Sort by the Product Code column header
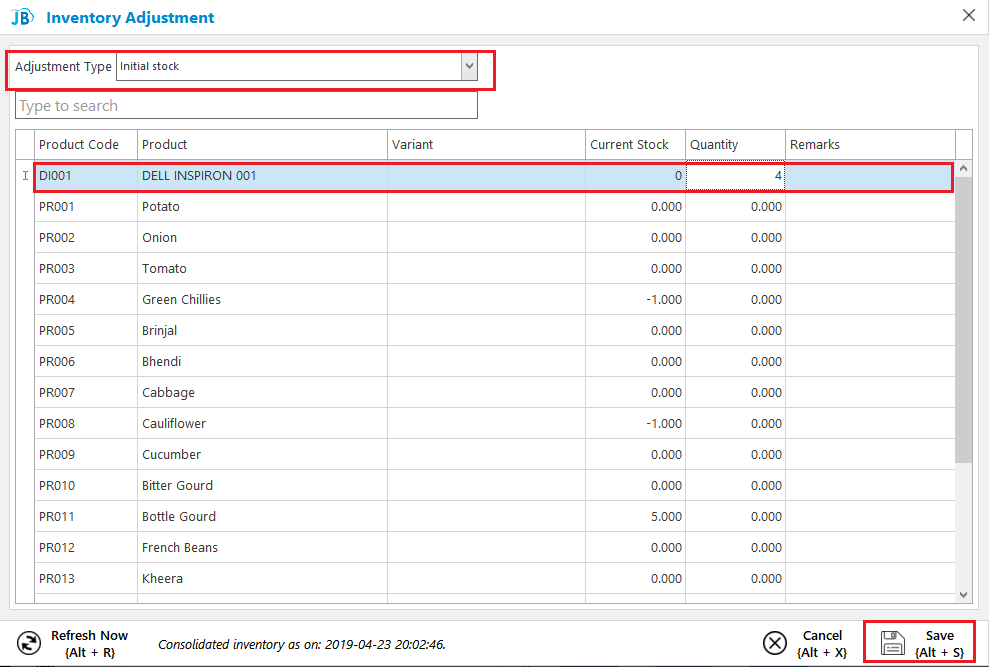 point(86,145)
